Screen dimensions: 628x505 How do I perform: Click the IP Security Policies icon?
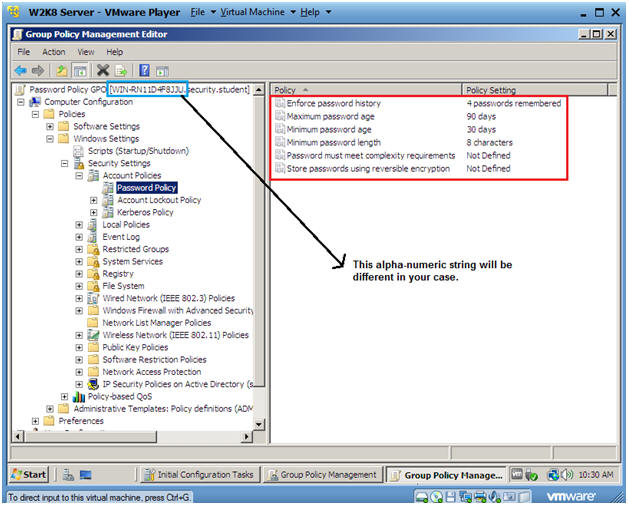click(x=93, y=384)
